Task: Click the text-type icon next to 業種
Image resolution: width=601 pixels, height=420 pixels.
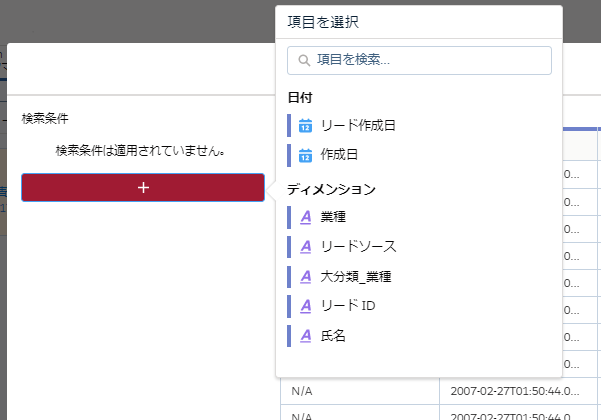Action: pyautogui.click(x=306, y=216)
